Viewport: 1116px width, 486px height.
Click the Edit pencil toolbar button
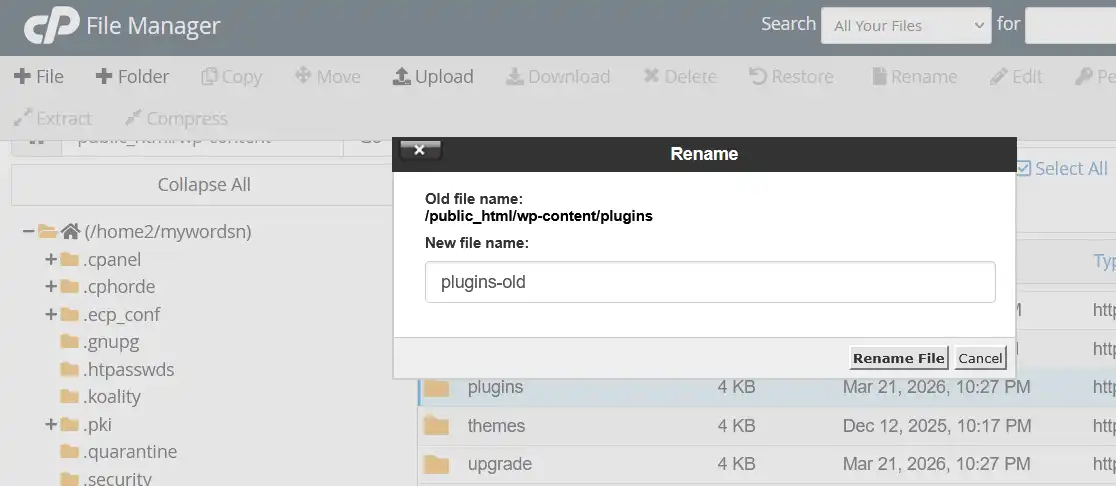(x=1016, y=76)
